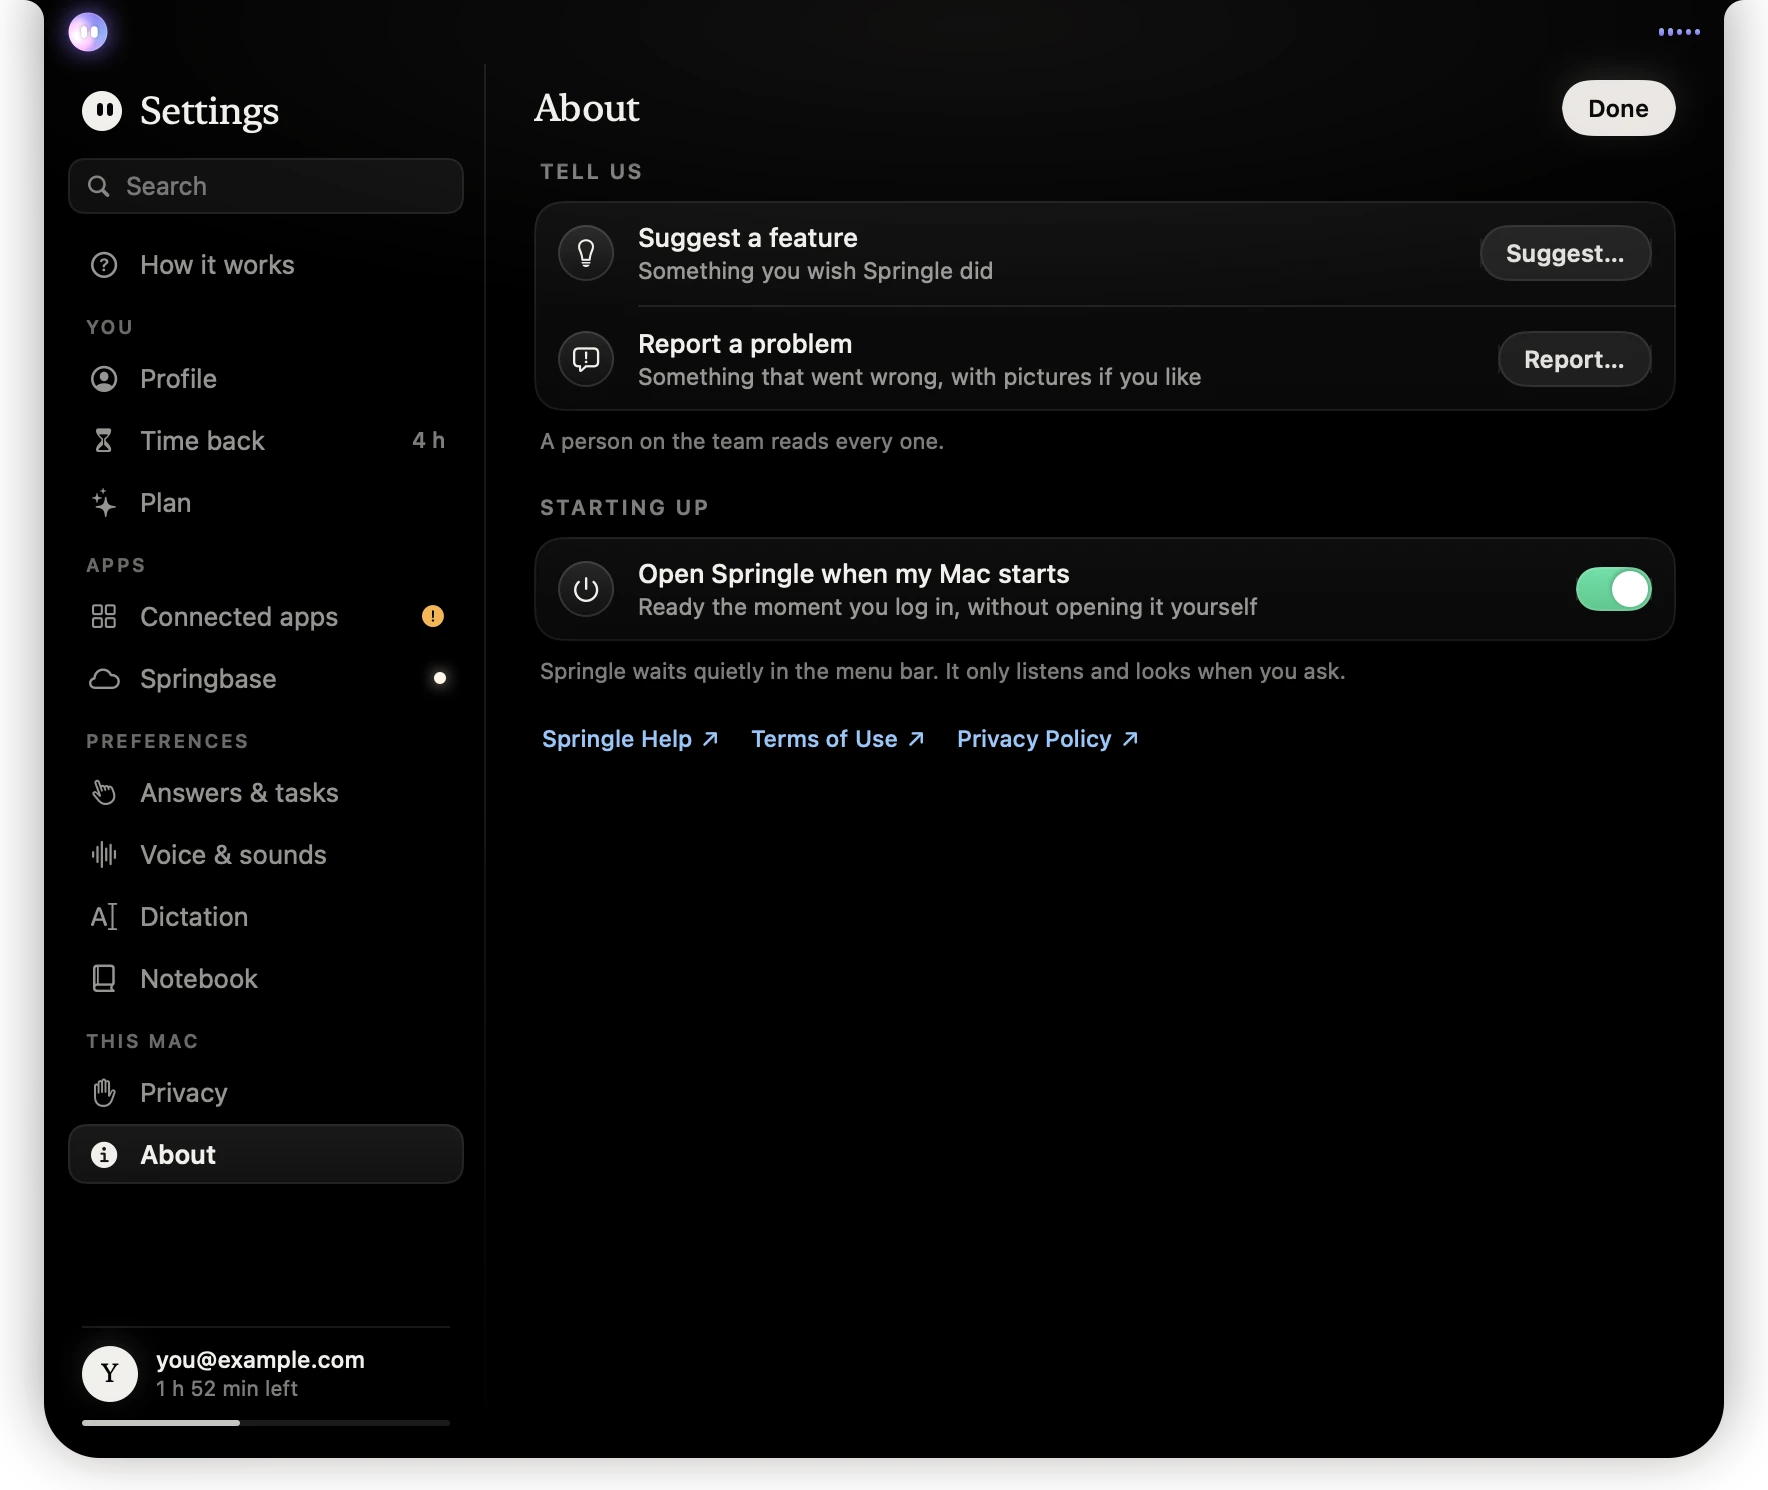This screenshot has height=1490, width=1768.
Task: Click the speech bubble Report a problem icon
Action: 586,359
